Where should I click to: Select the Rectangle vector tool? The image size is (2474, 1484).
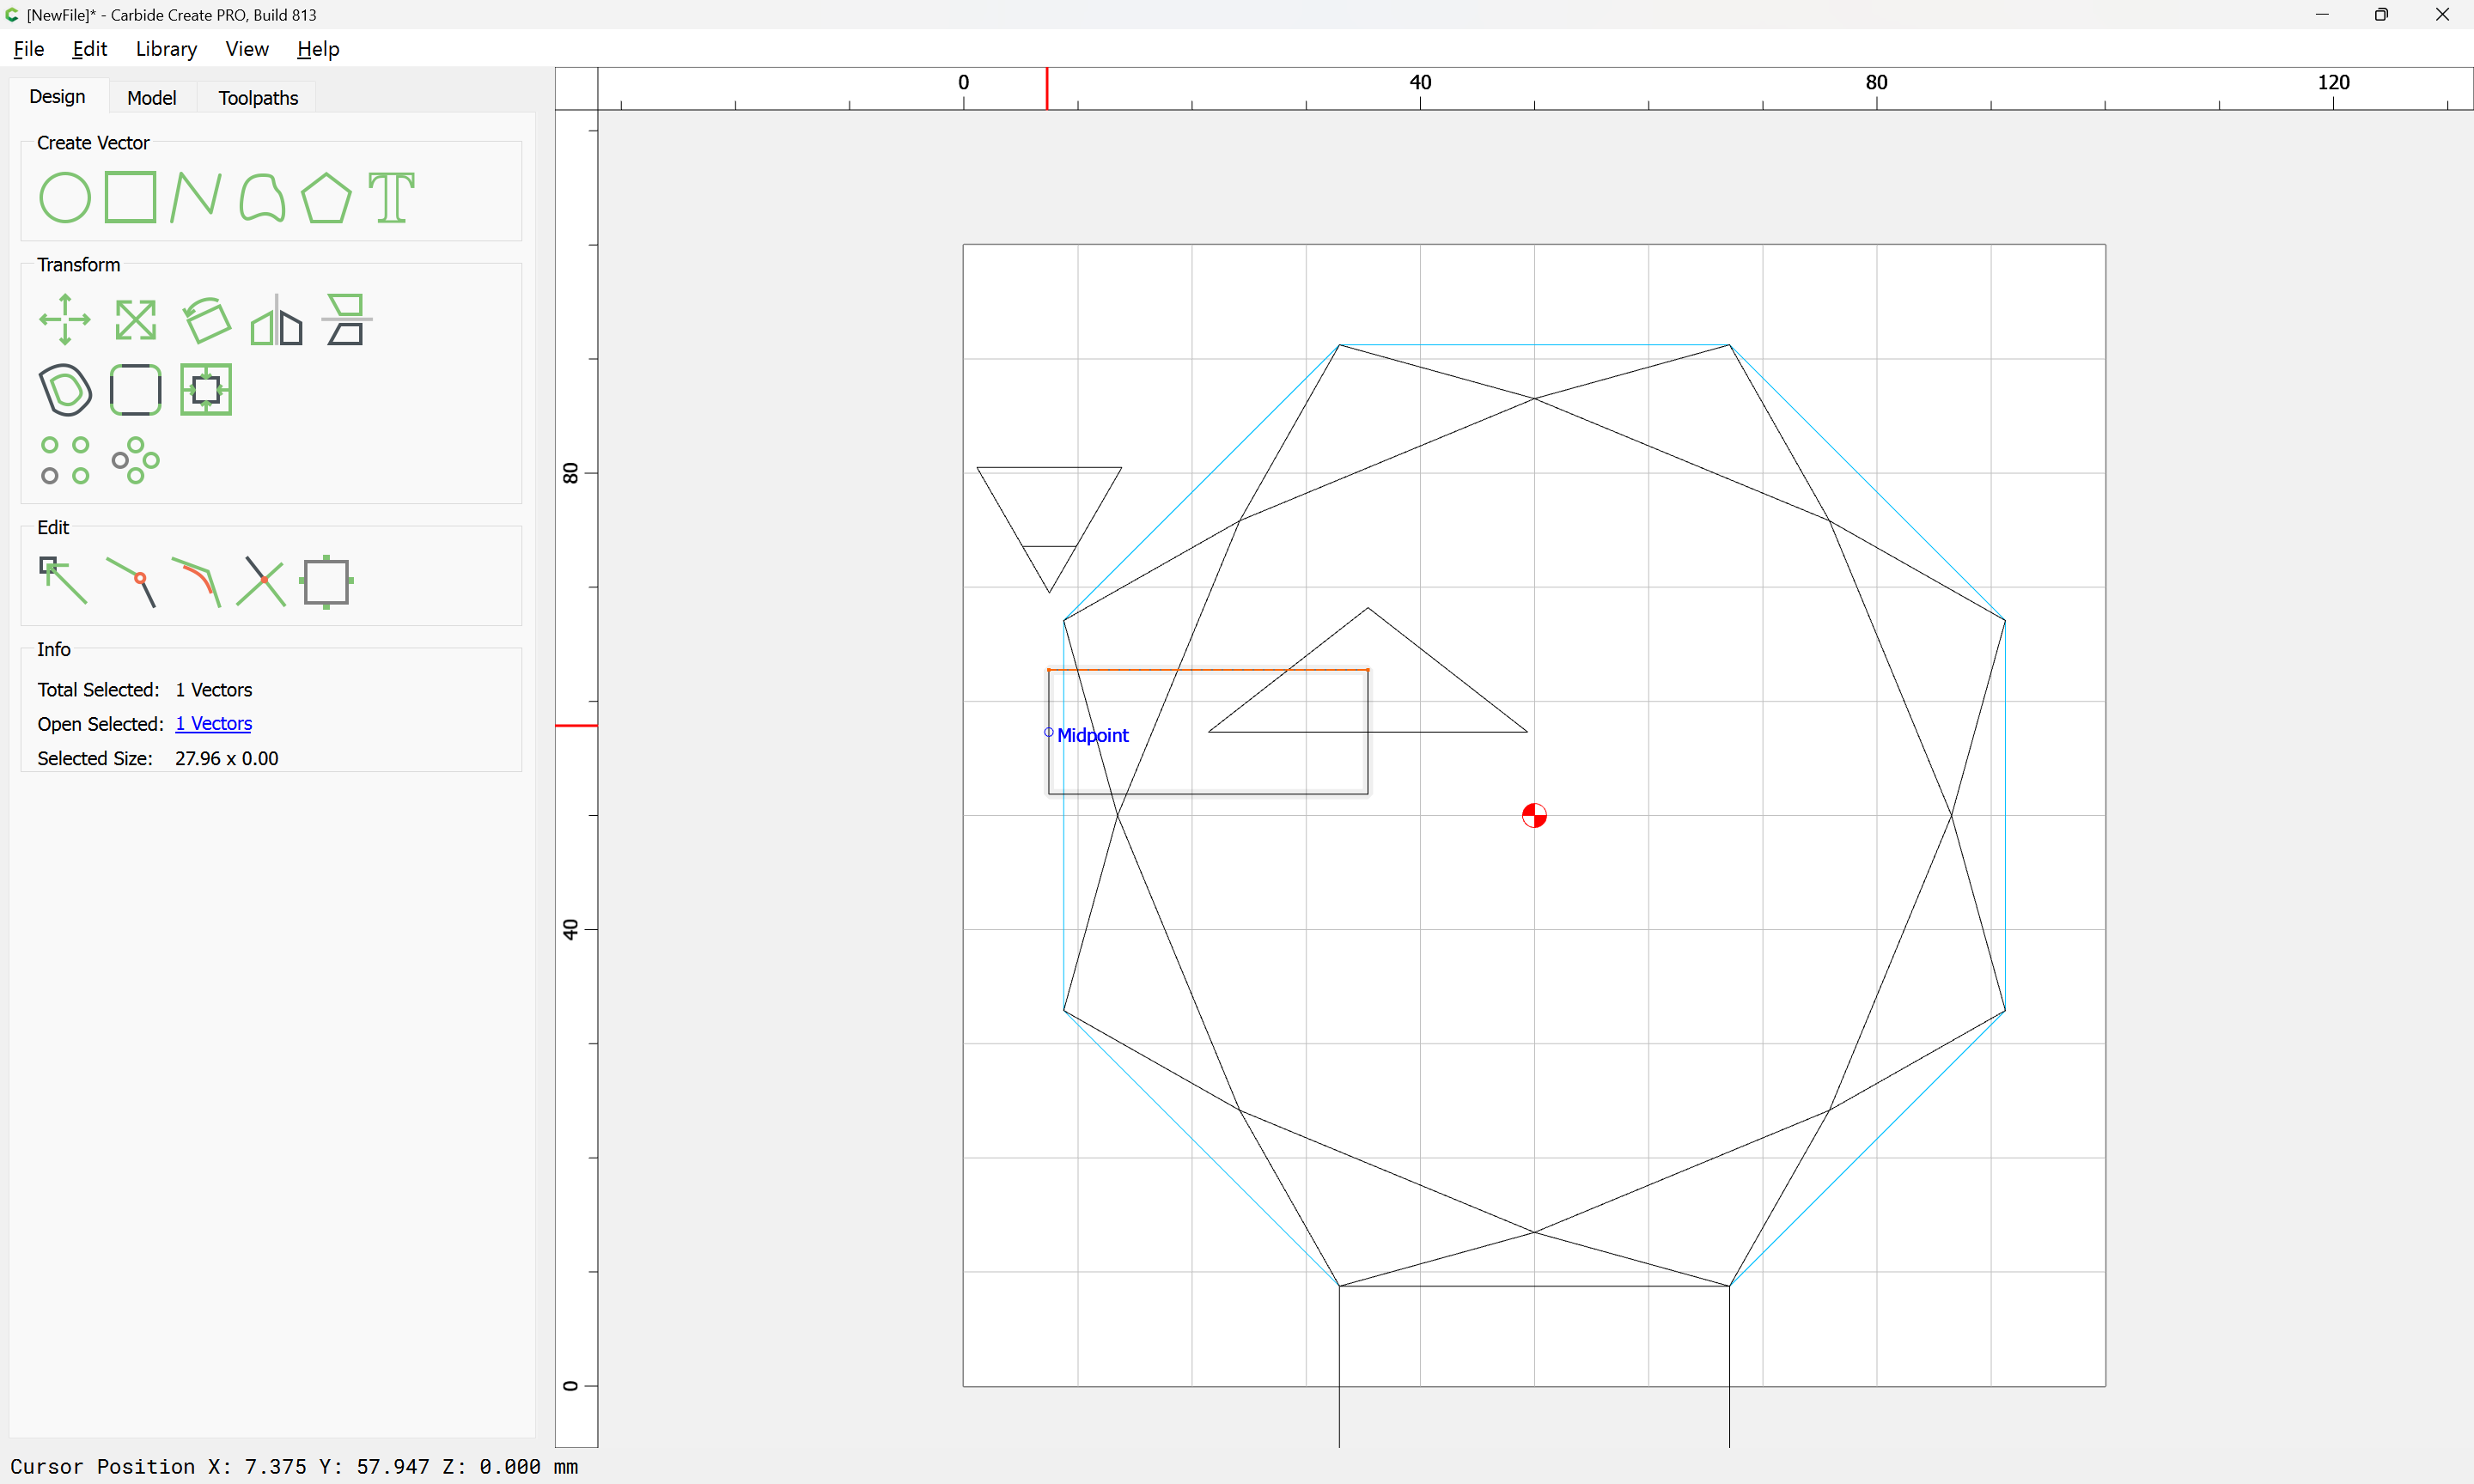[131, 197]
